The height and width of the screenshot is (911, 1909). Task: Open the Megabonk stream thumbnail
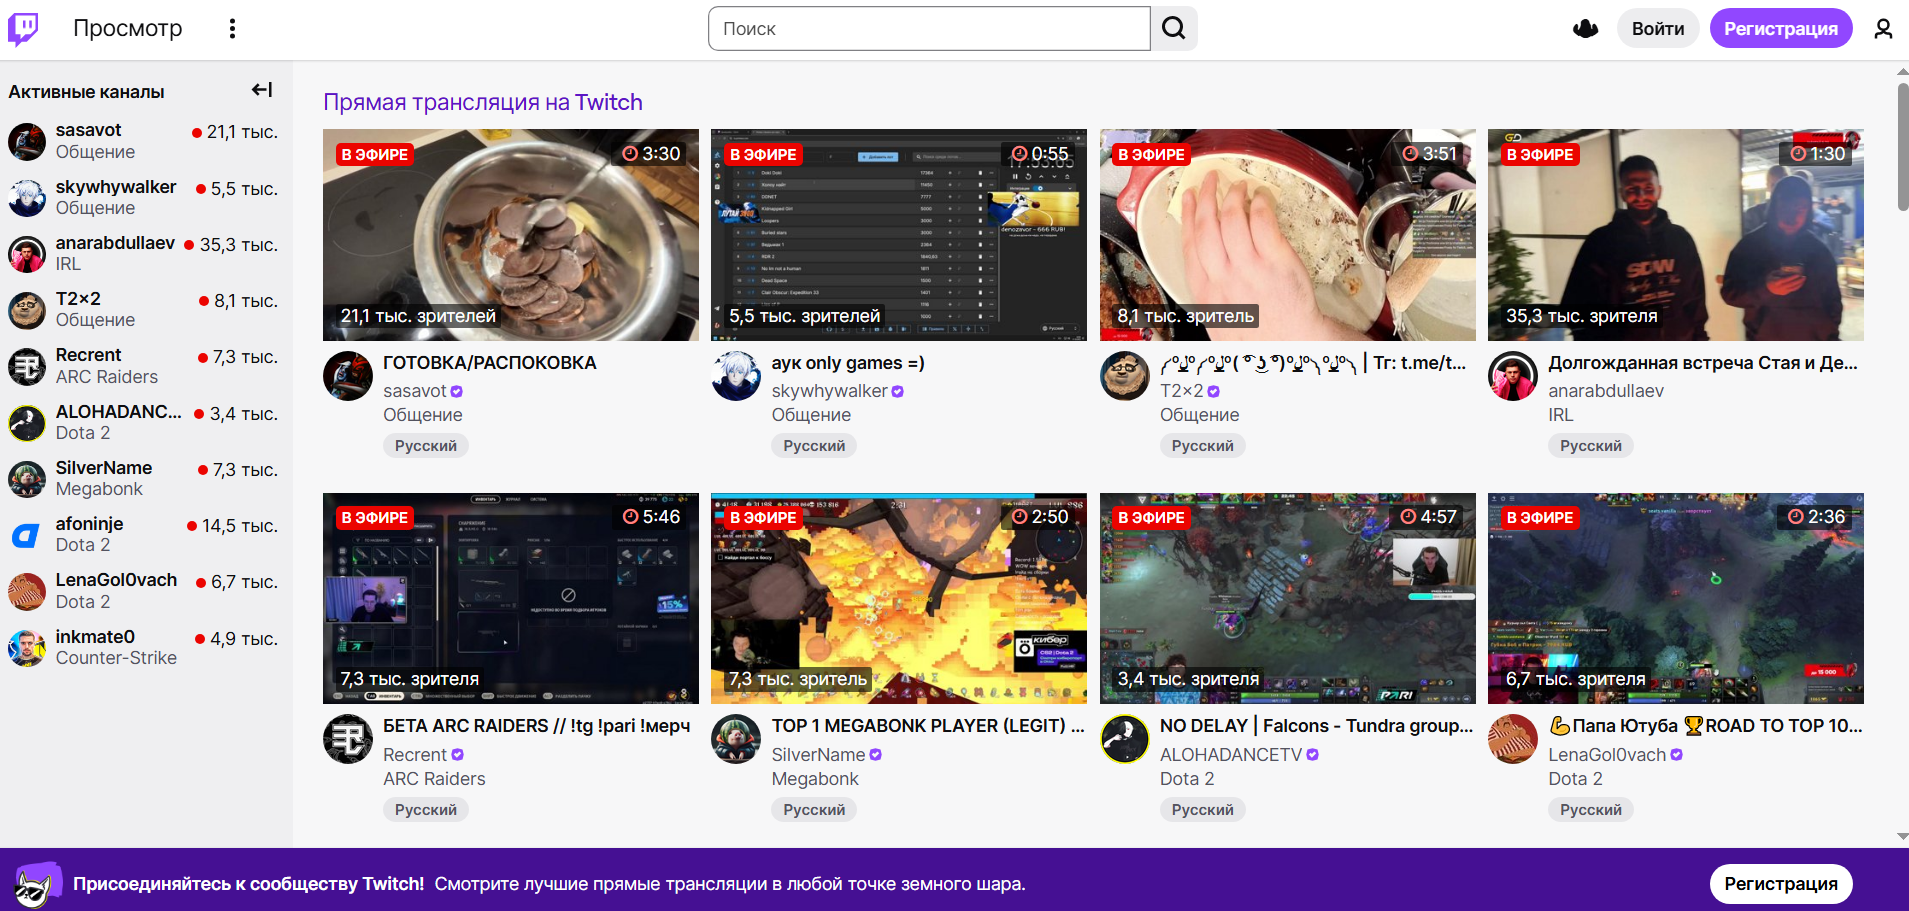tap(899, 598)
